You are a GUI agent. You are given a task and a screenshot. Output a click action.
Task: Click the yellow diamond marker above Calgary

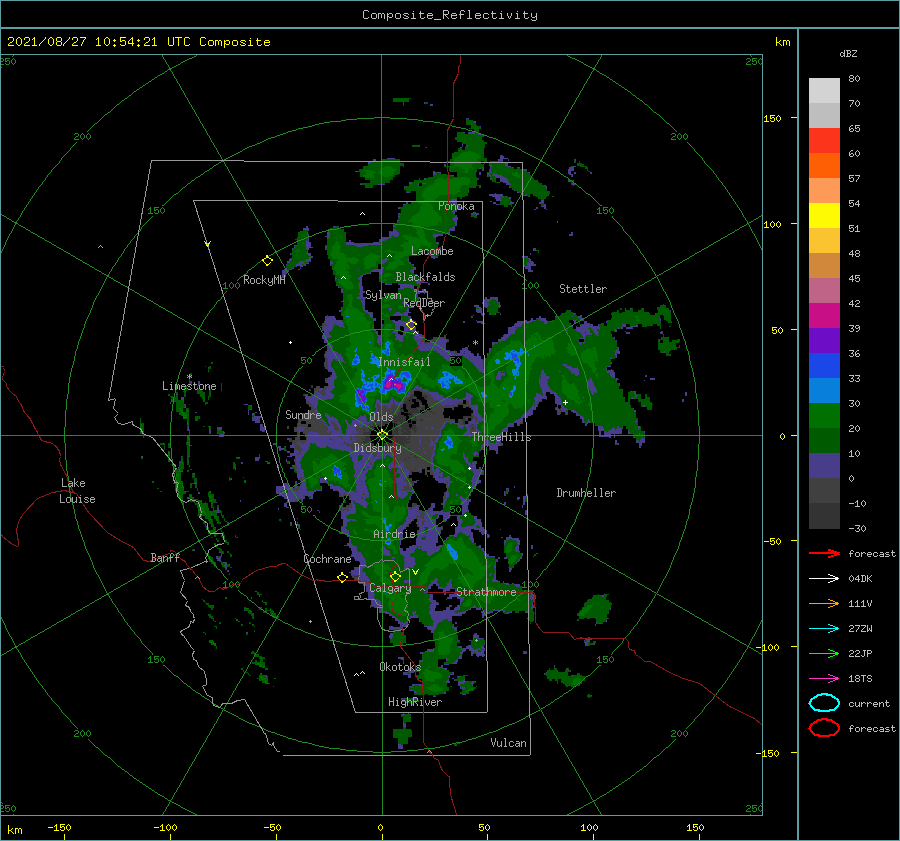395,576
